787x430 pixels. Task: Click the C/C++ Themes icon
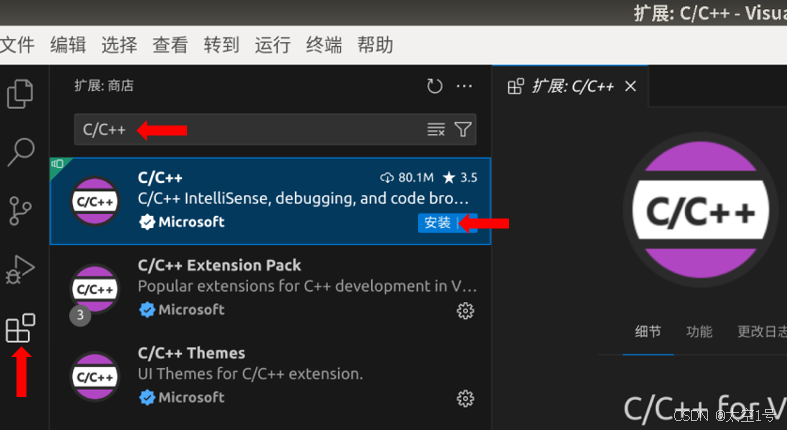95,377
